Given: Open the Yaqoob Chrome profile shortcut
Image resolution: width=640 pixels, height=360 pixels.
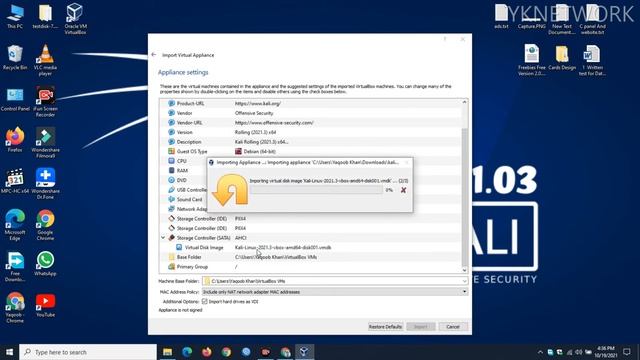Looking at the screenshot, I should click(x=15, y=308).
